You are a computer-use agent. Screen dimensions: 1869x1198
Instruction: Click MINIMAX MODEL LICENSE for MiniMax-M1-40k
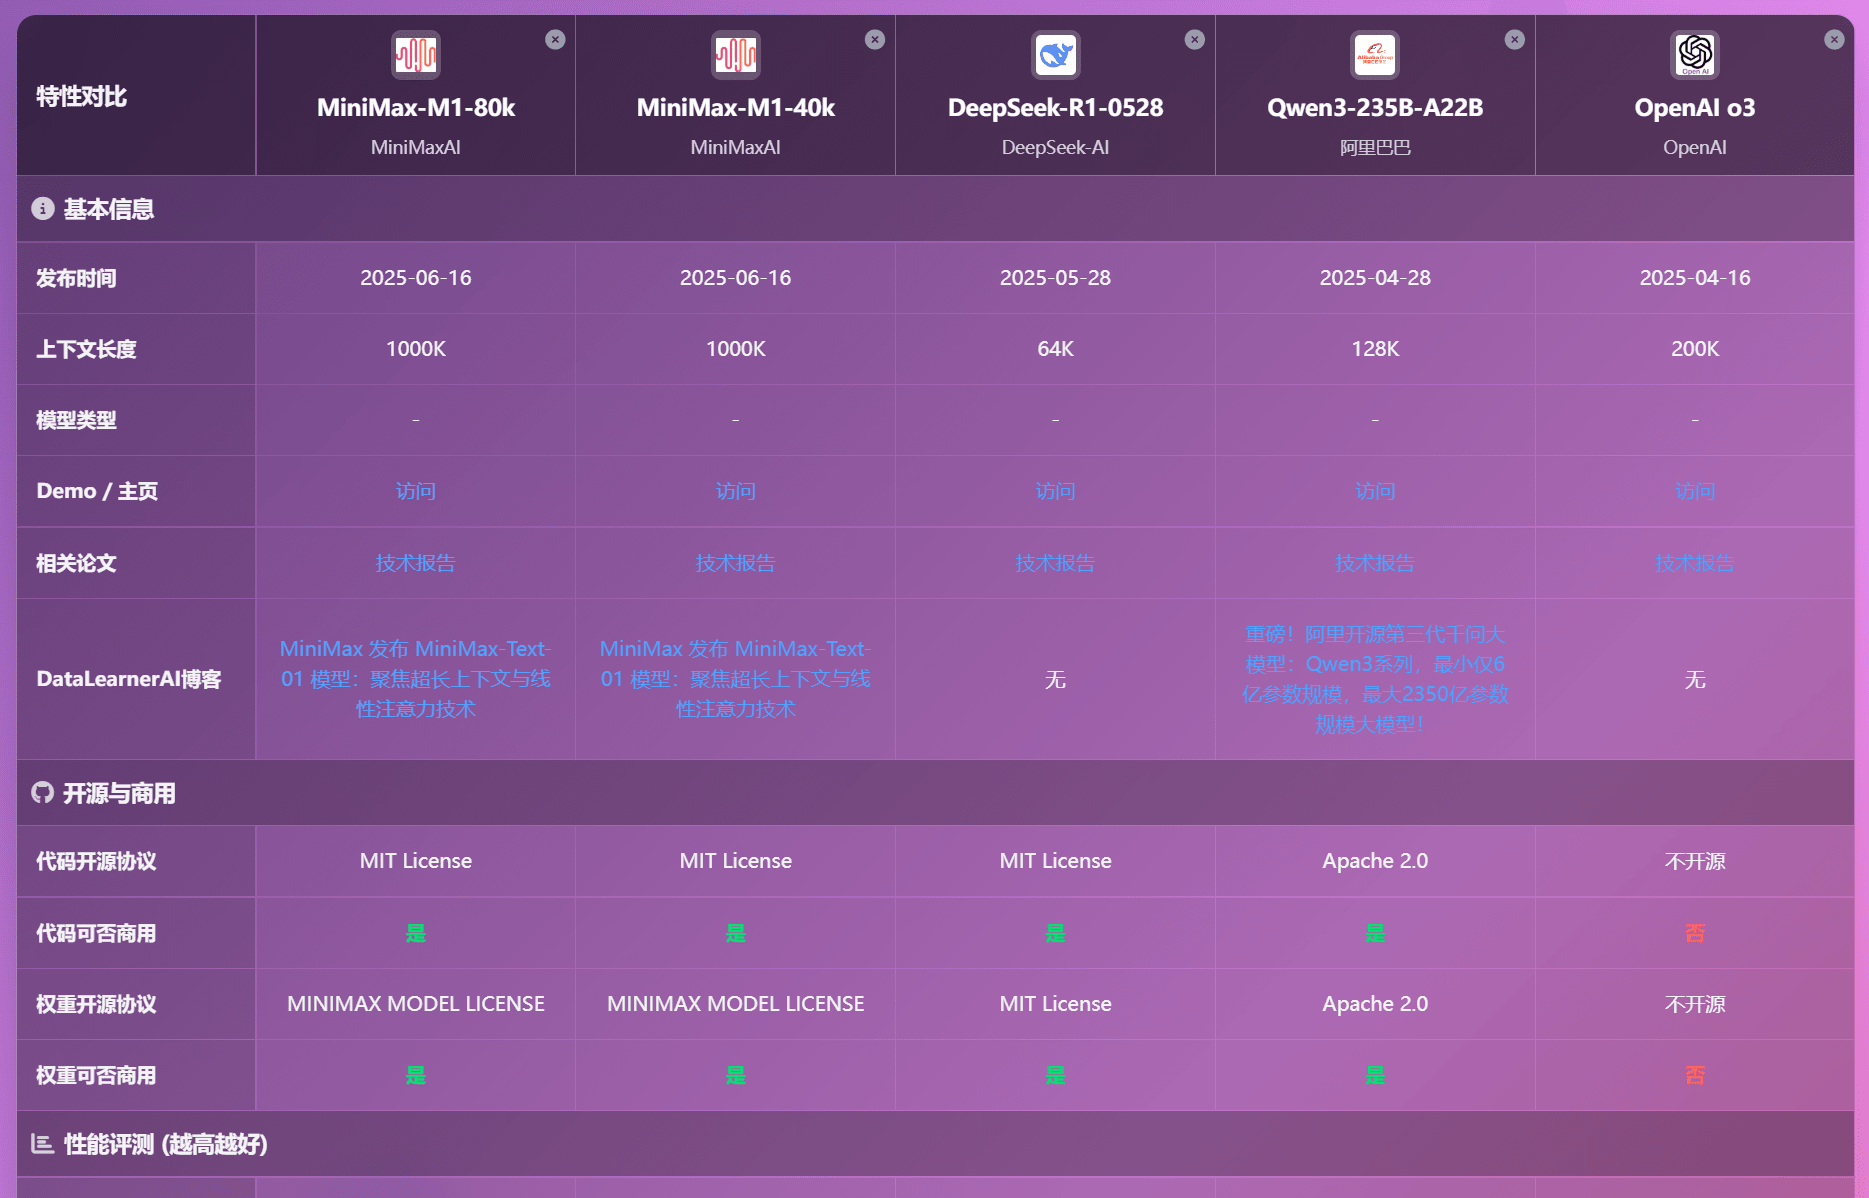[x=736, y=1004]
